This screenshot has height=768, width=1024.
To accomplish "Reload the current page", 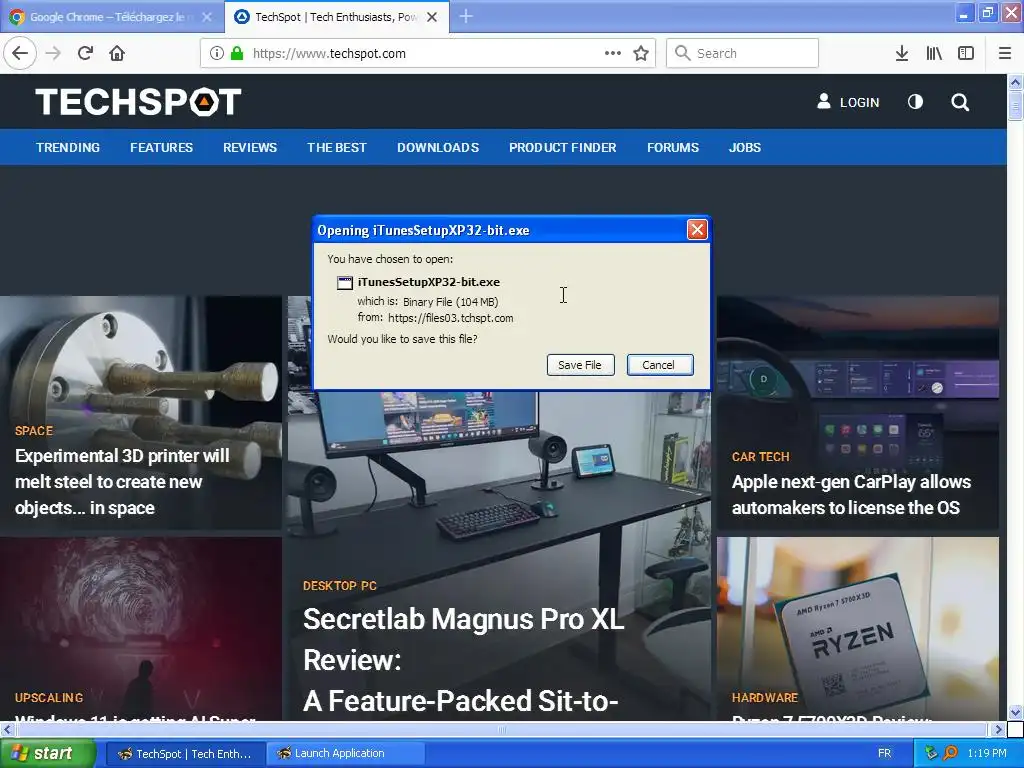I will tap(86, 53).
